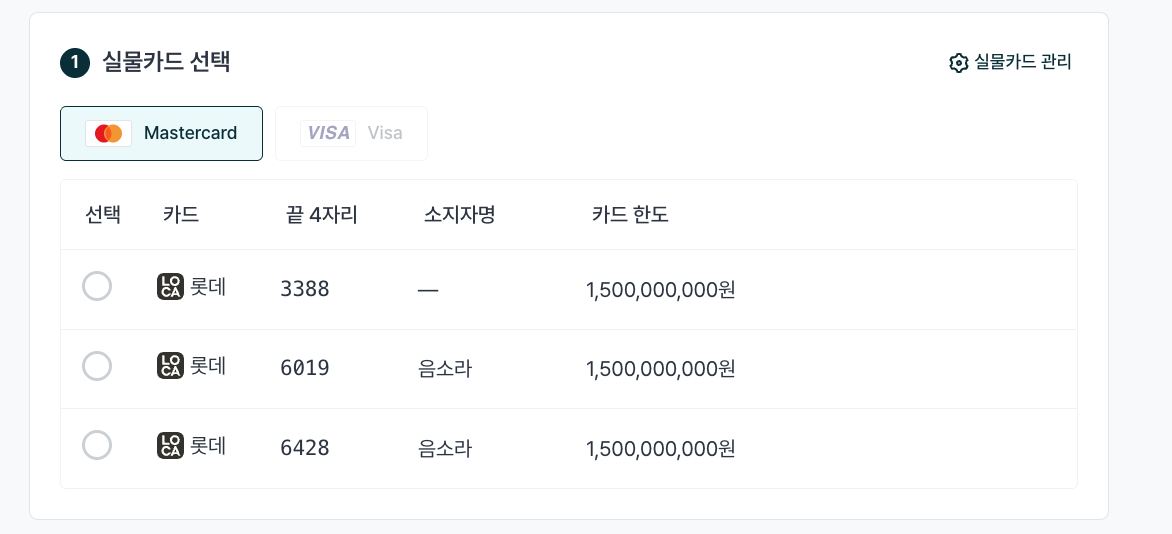The width and height of the screenshot is (1172, 534).
Task: Click the LOCA icon in the 3388 row
Action: click(x=170, y=286)
